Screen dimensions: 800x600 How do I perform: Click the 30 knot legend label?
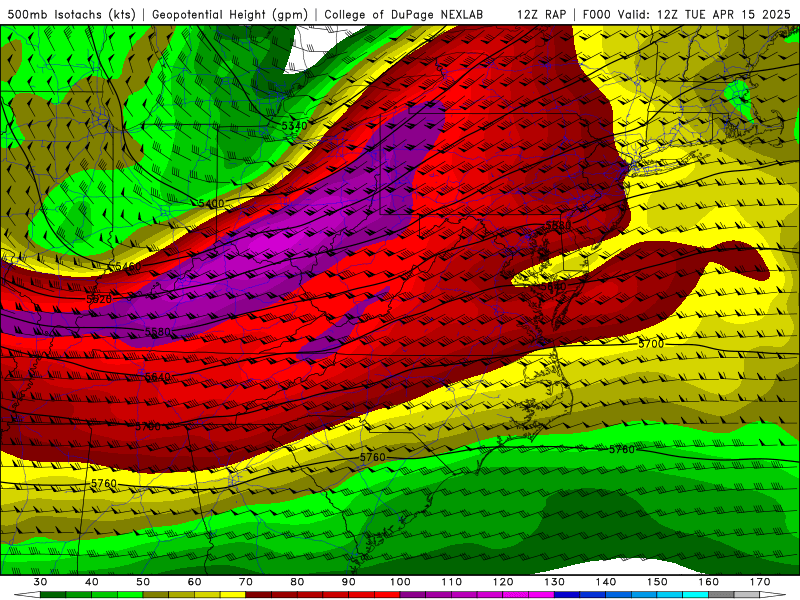click(x=40, y=582)
